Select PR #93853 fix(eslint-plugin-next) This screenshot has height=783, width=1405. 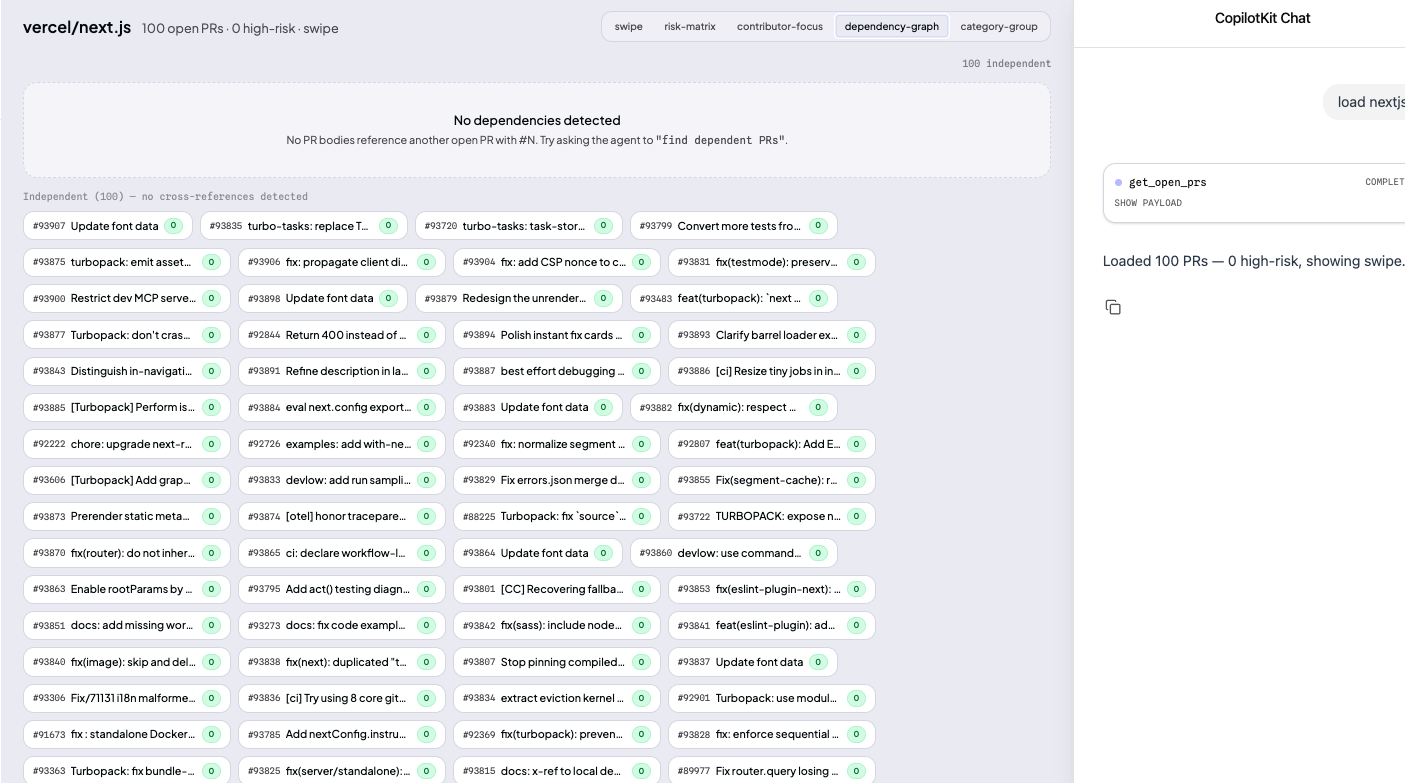772,589
